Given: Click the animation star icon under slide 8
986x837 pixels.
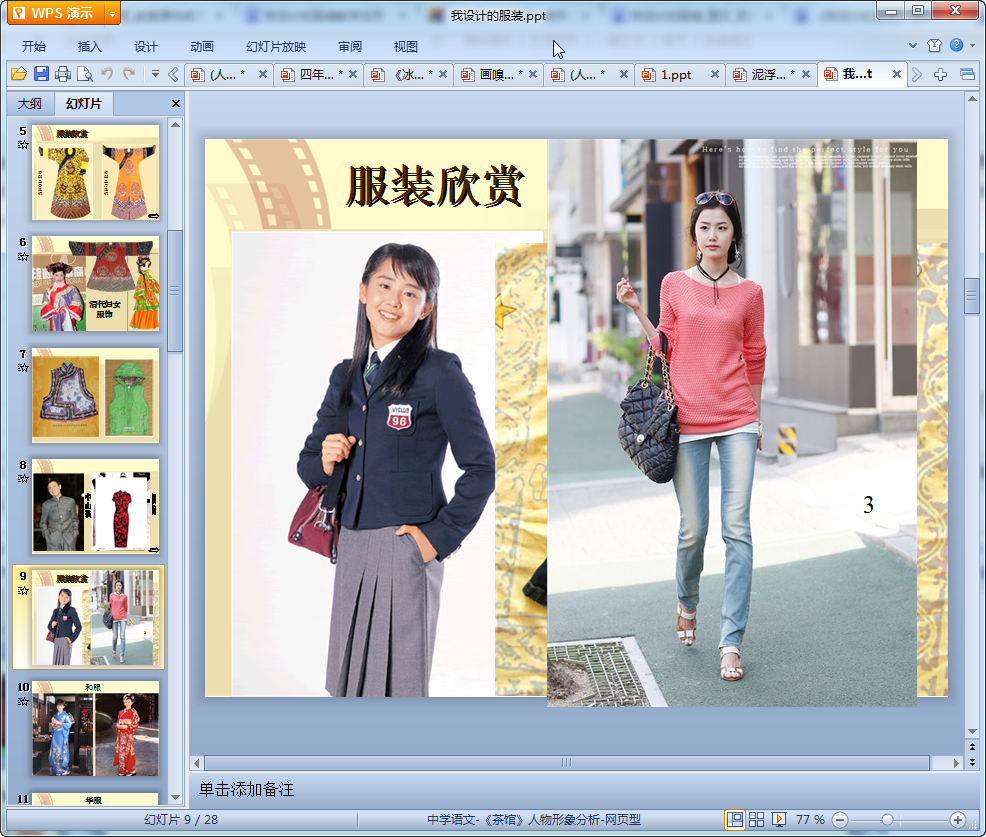Looking at the screenshot, I should (x=23, y=479).
